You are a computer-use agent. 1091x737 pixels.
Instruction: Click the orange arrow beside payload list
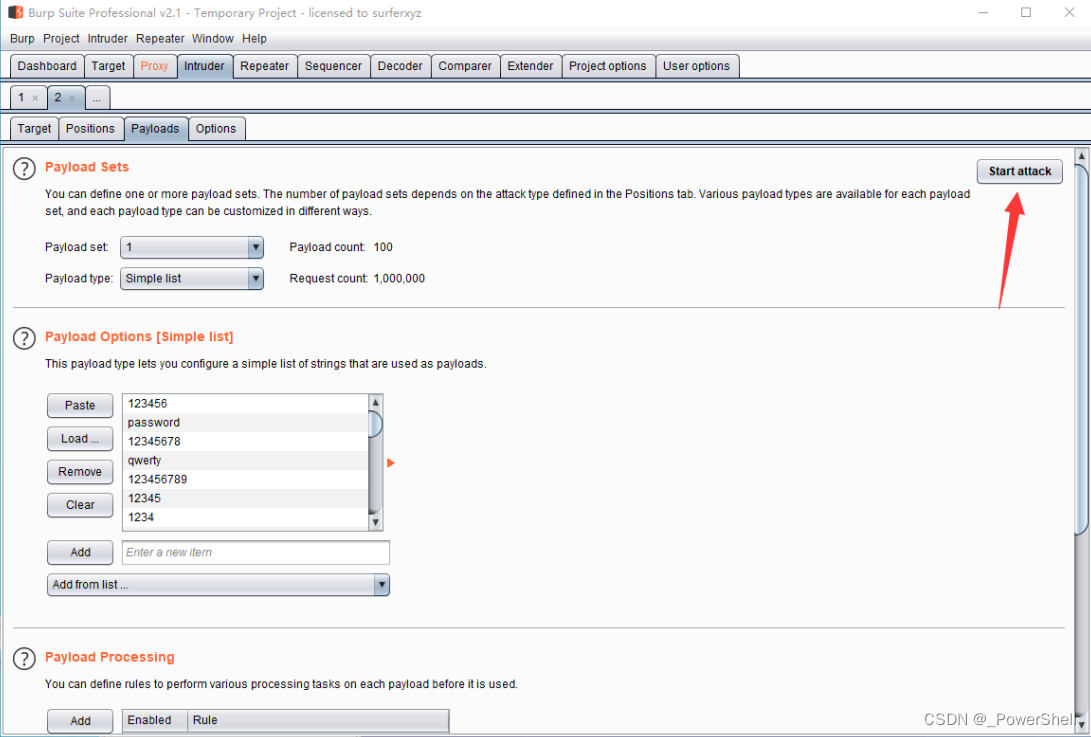(x=391, y=463)
